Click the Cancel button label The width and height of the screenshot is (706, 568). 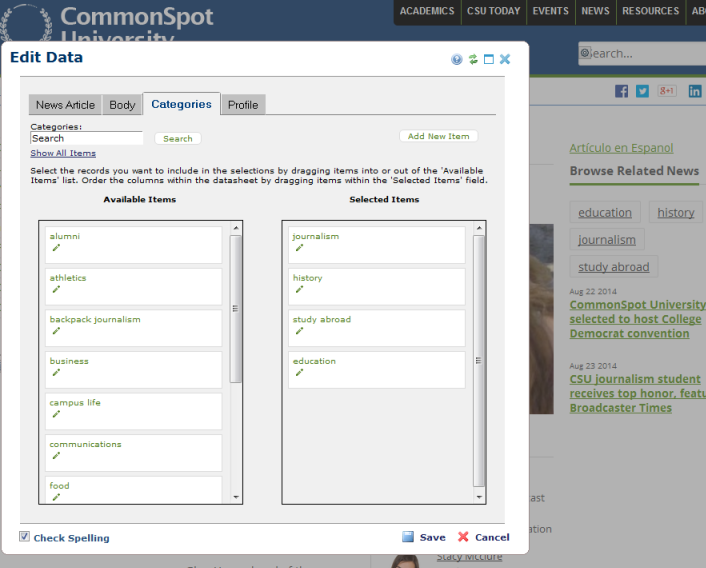(492, 537)
